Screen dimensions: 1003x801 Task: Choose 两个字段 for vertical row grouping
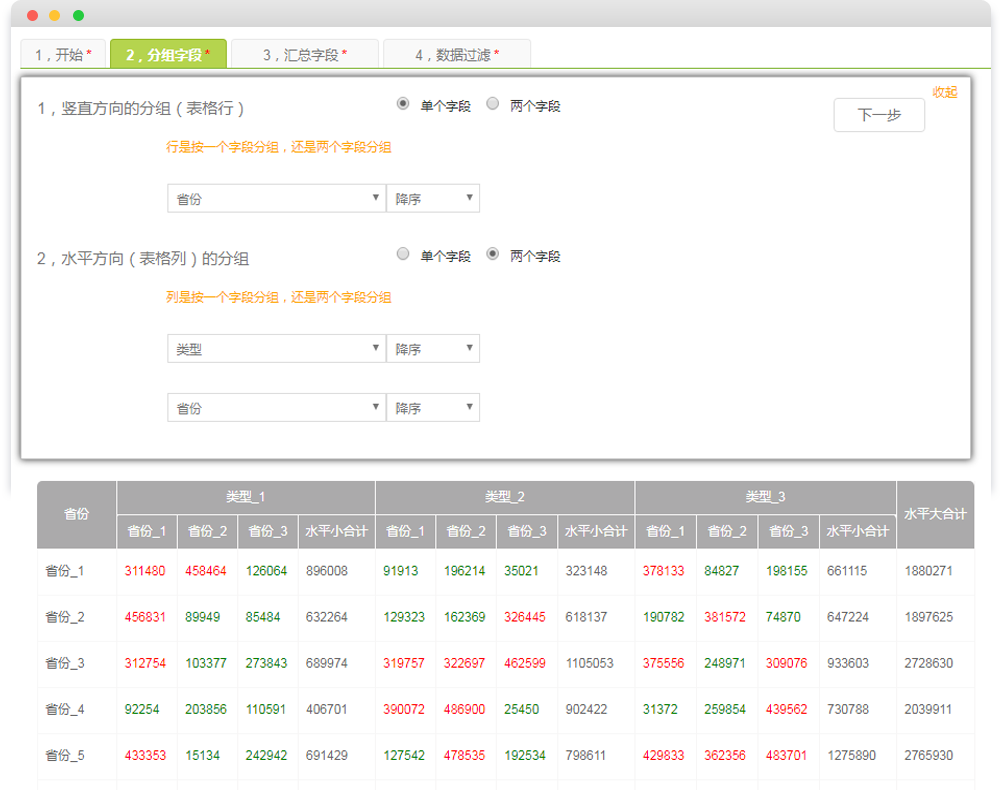tap(490, 103)
